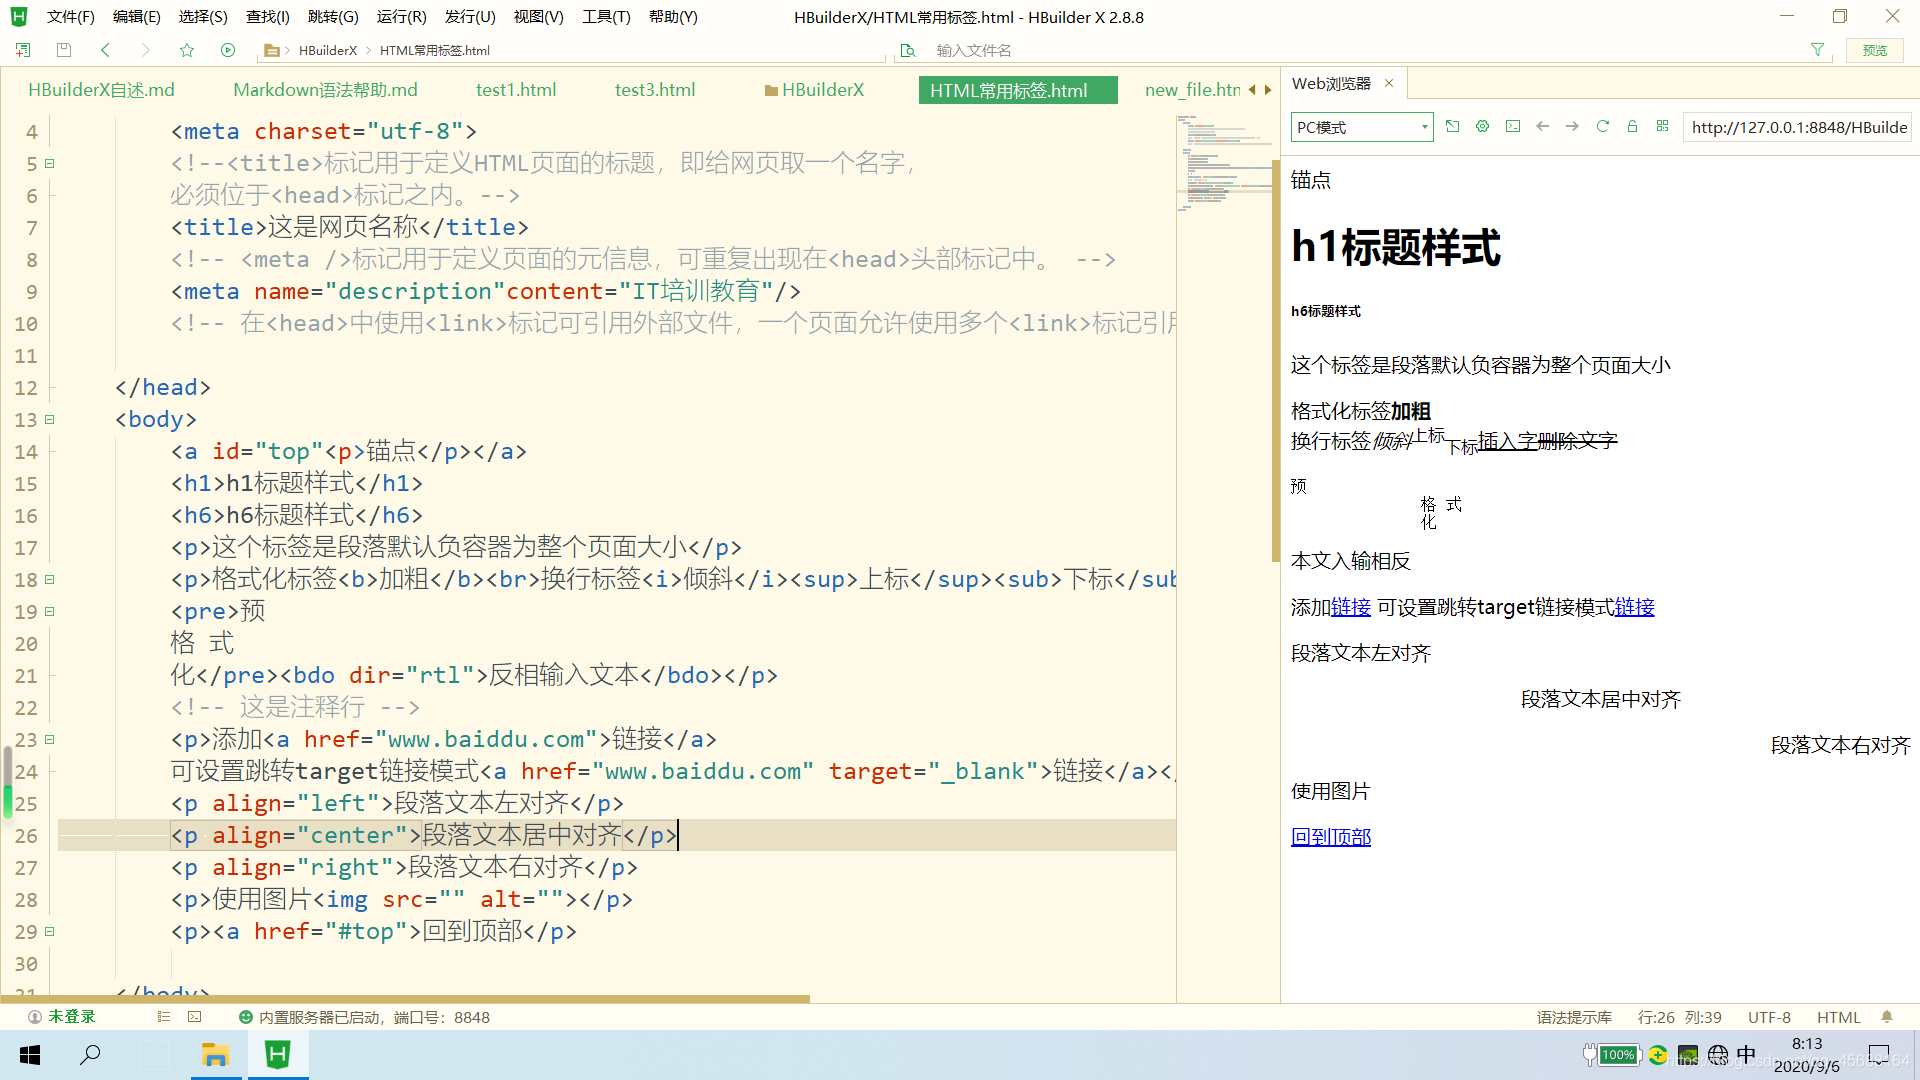This screenshot has height=1080, width=1920.
Task: Click the browser forward arrow
Action: coord(1573,126)
